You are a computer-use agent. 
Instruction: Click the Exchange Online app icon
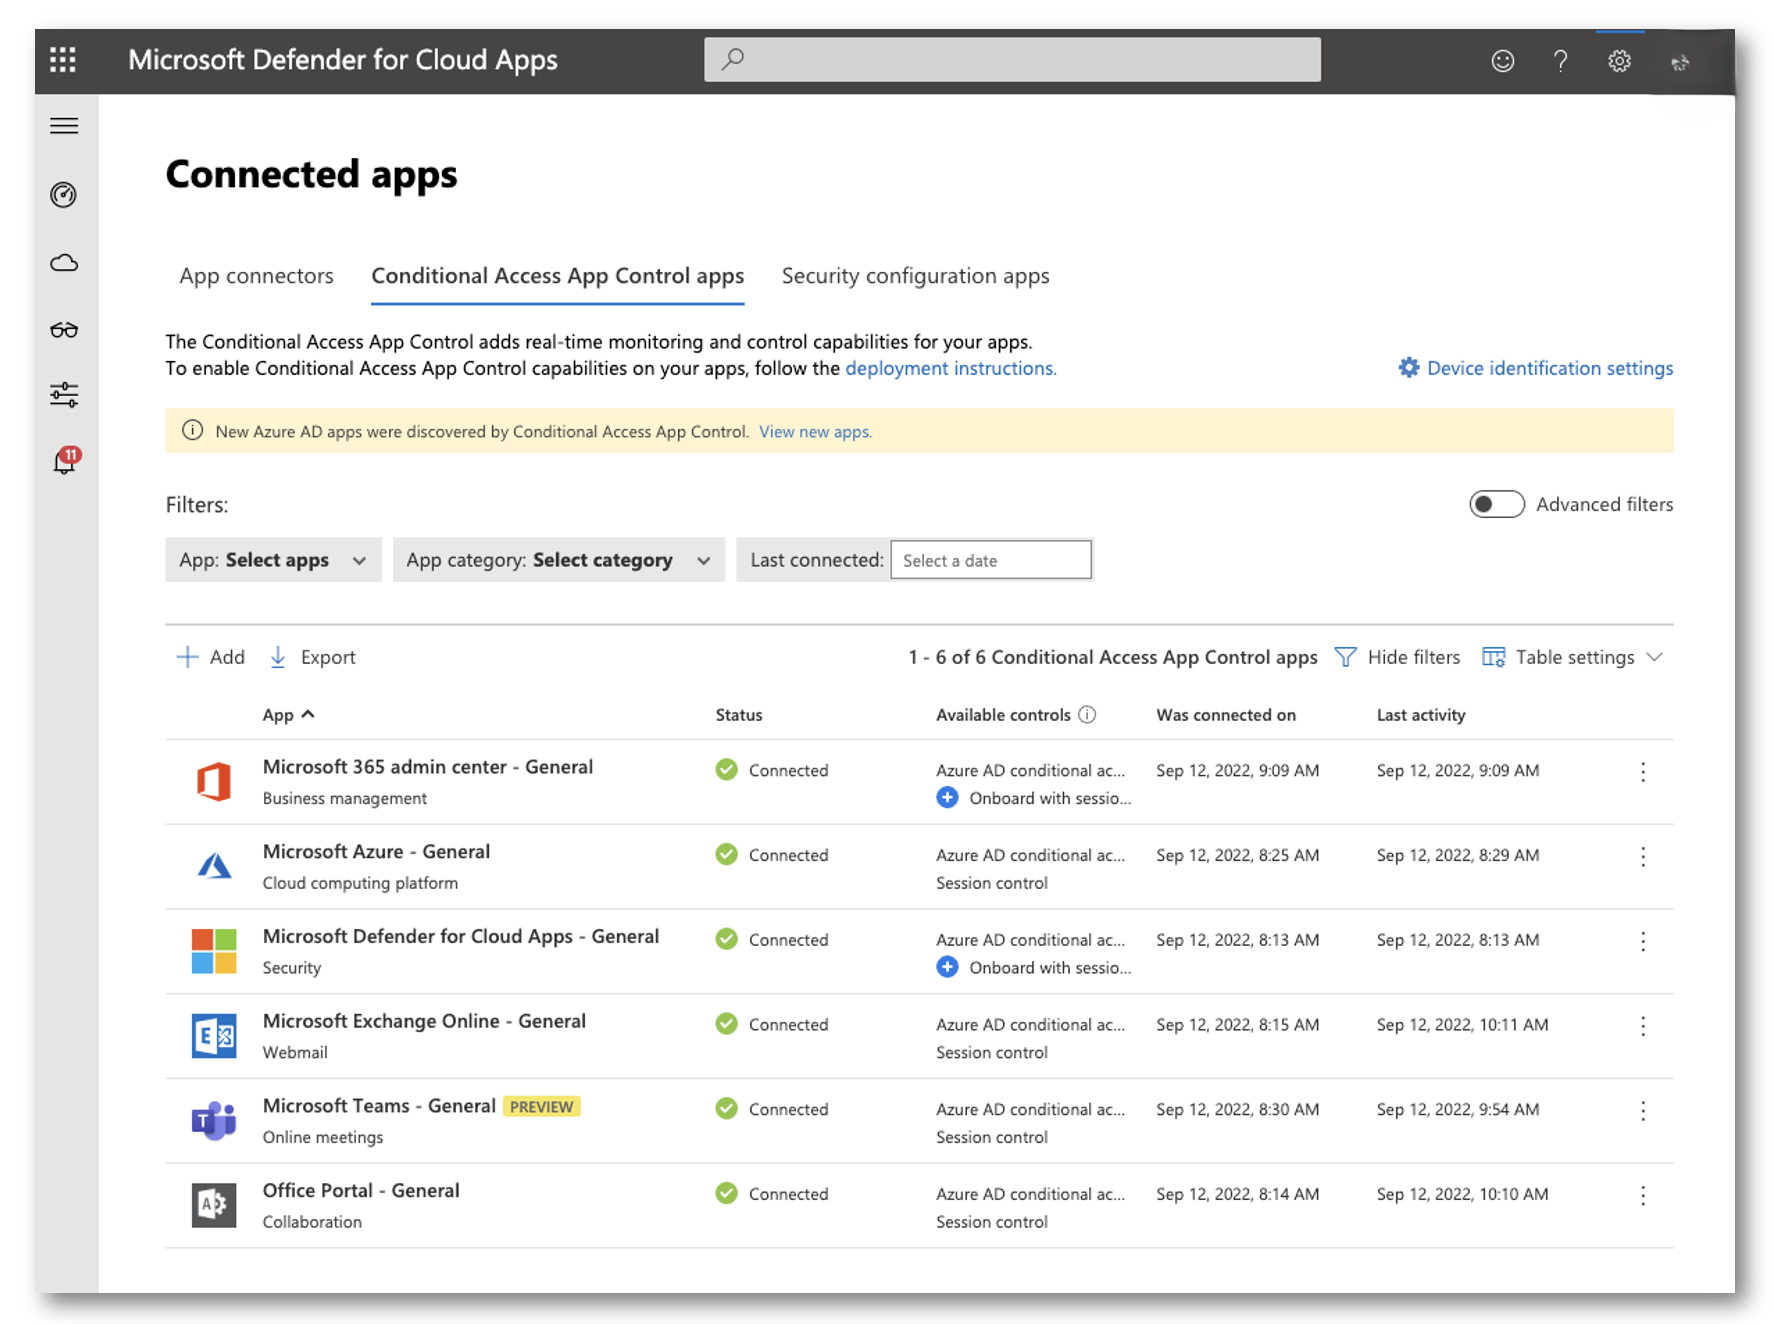(x=214, y=1036)
